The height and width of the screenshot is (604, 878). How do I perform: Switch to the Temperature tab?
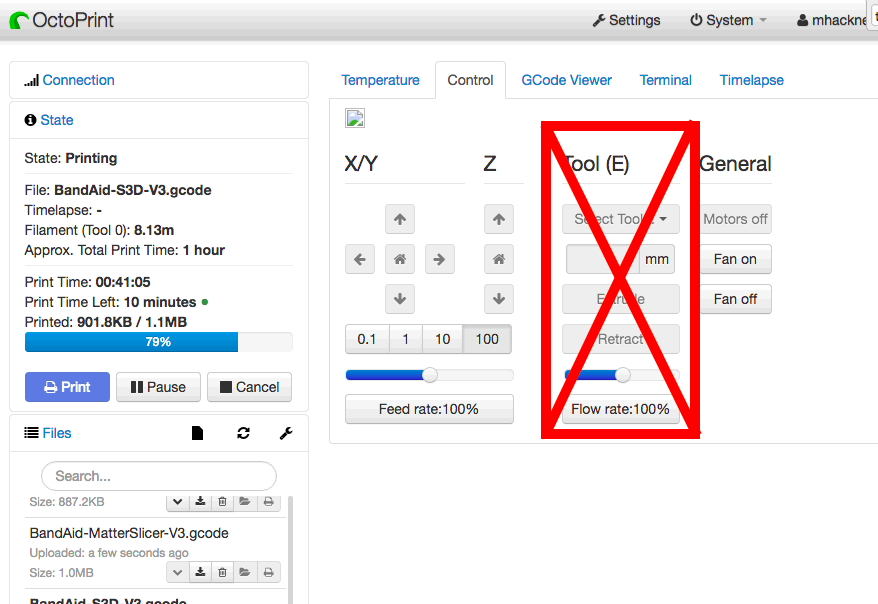(x=380, y=80)
